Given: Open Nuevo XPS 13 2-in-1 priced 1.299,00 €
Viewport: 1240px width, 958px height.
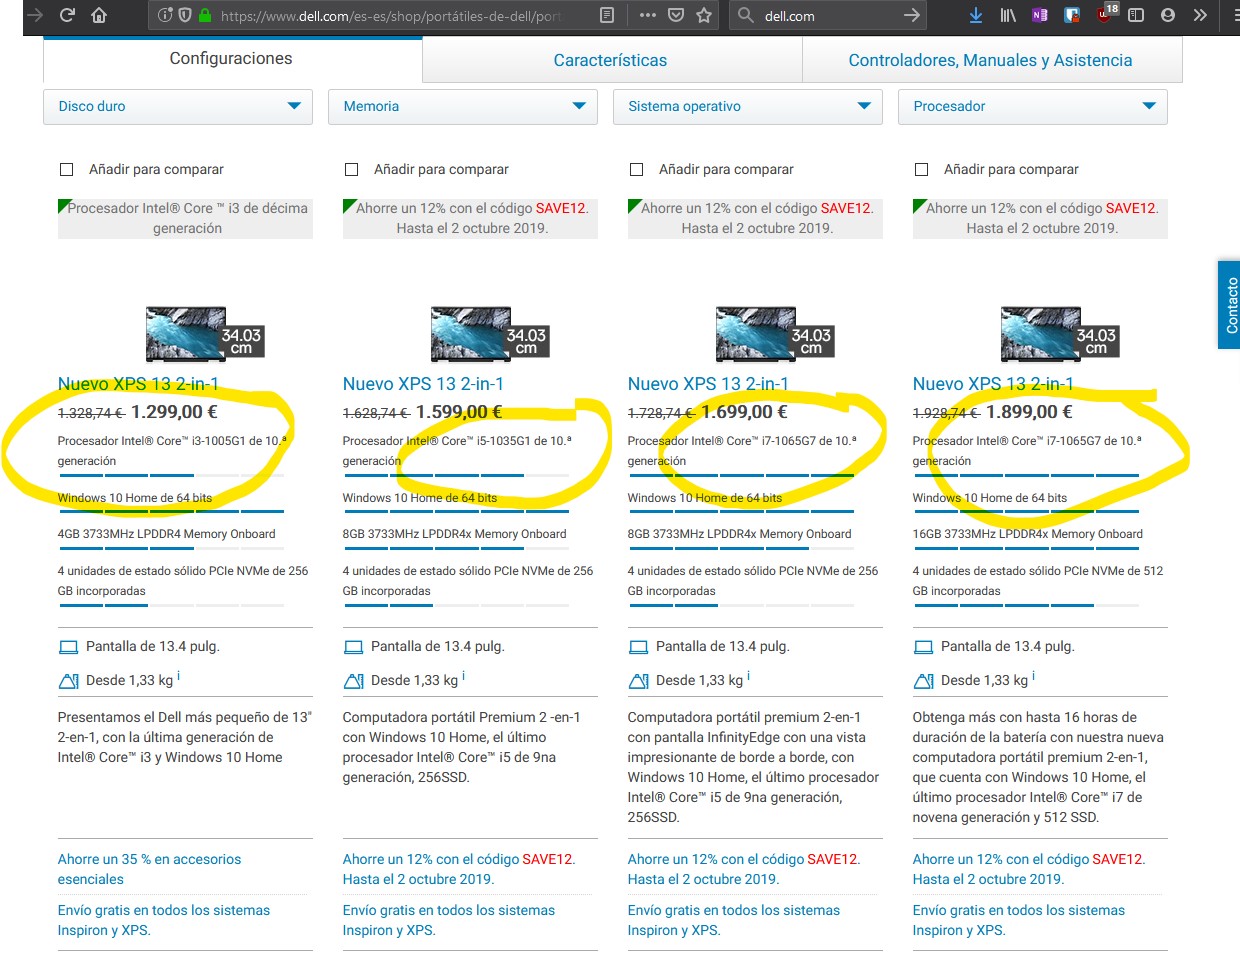Looking at the screenshot, I should pyautogui.click(x=138, y=384).
